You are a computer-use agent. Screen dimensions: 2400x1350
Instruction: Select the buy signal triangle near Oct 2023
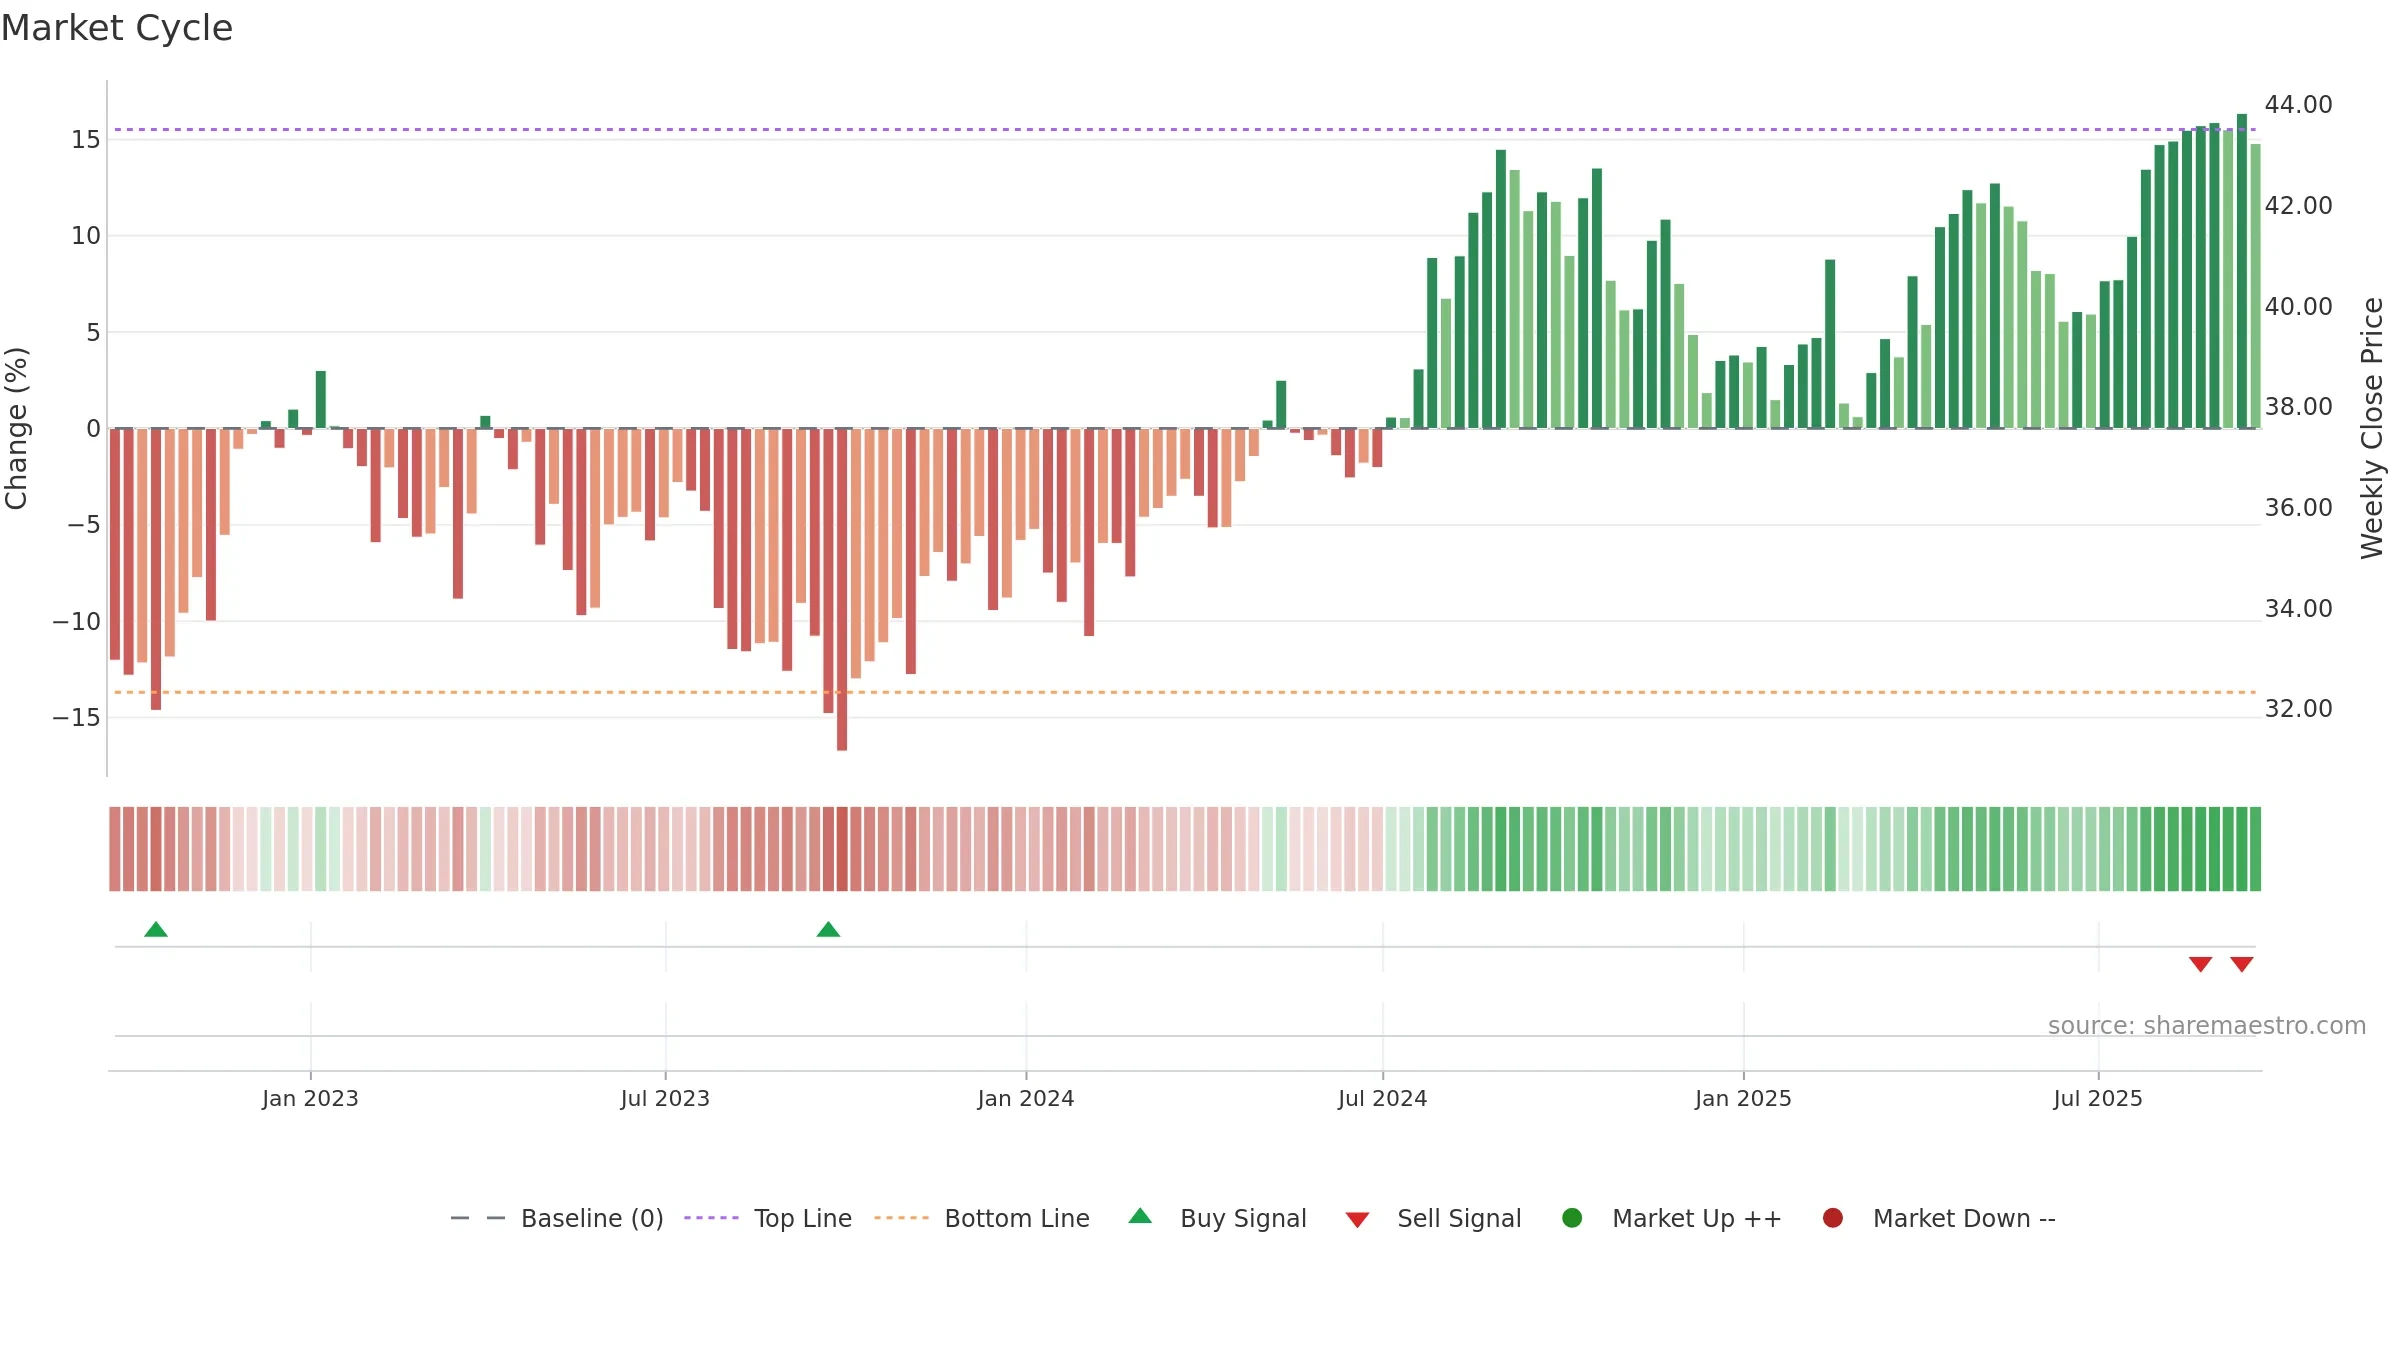tap(828, 929)
